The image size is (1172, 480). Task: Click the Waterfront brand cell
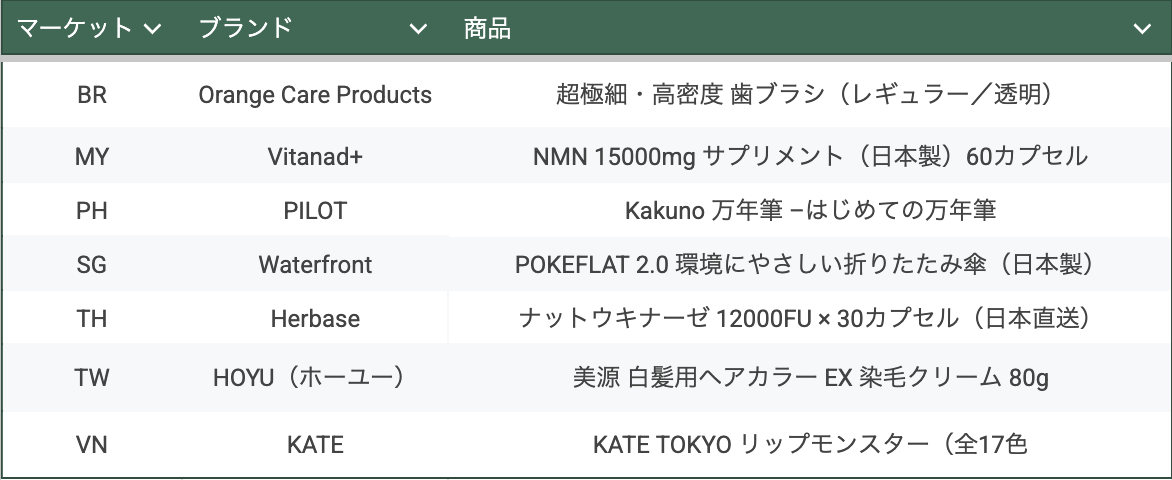(315, 265)
